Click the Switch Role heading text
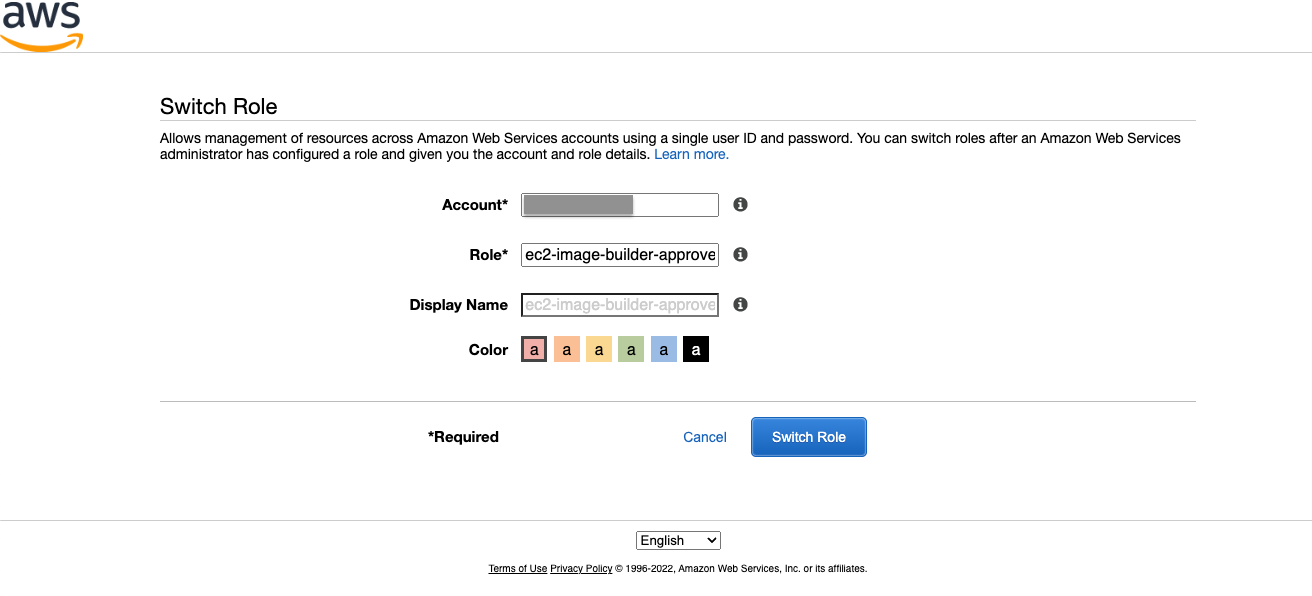 [219, 106]
